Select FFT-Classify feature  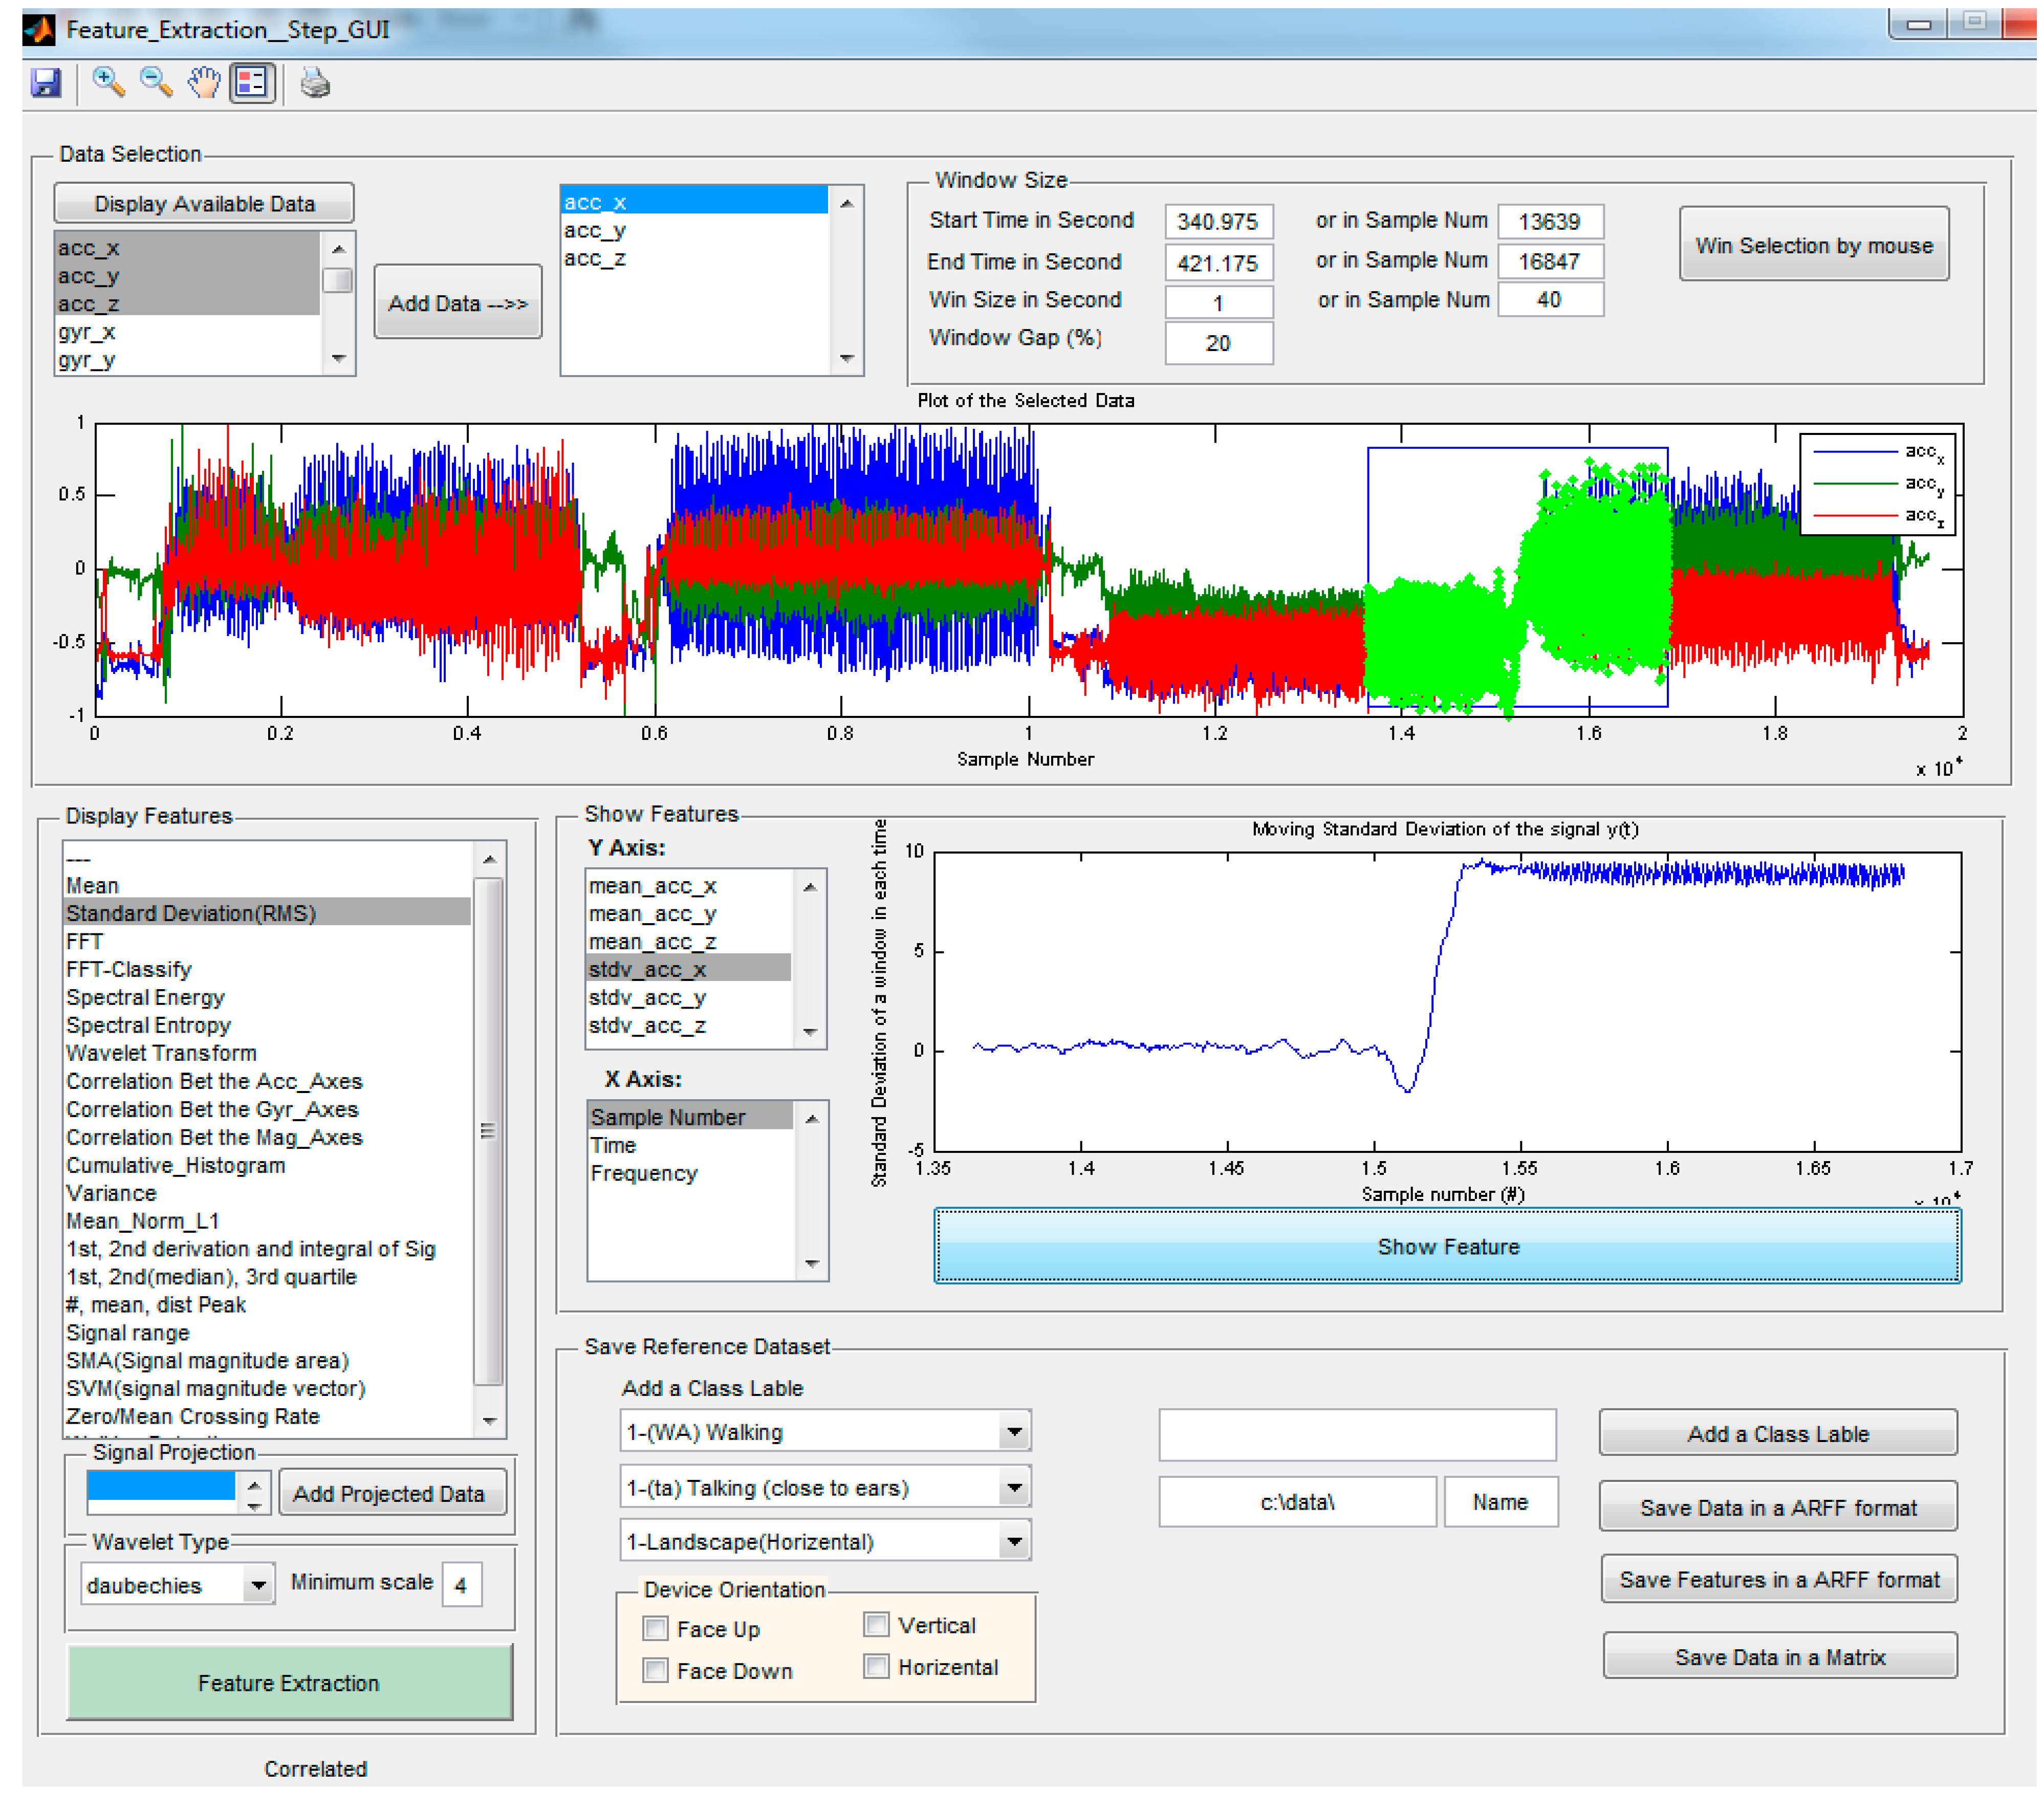tap(267, 969)
